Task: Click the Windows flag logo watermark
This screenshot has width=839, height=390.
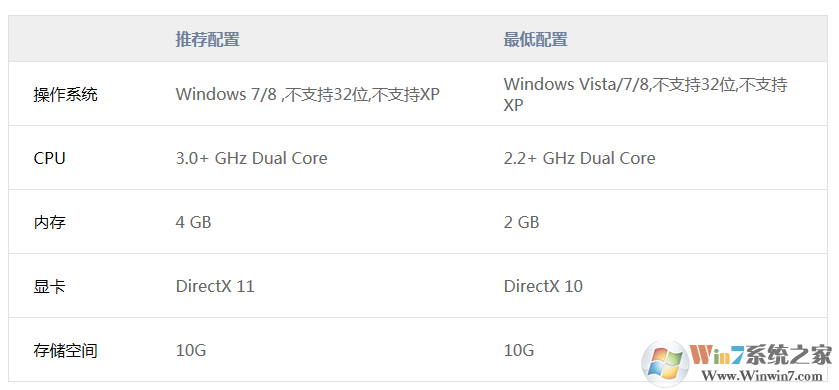Action: [665, 363]
